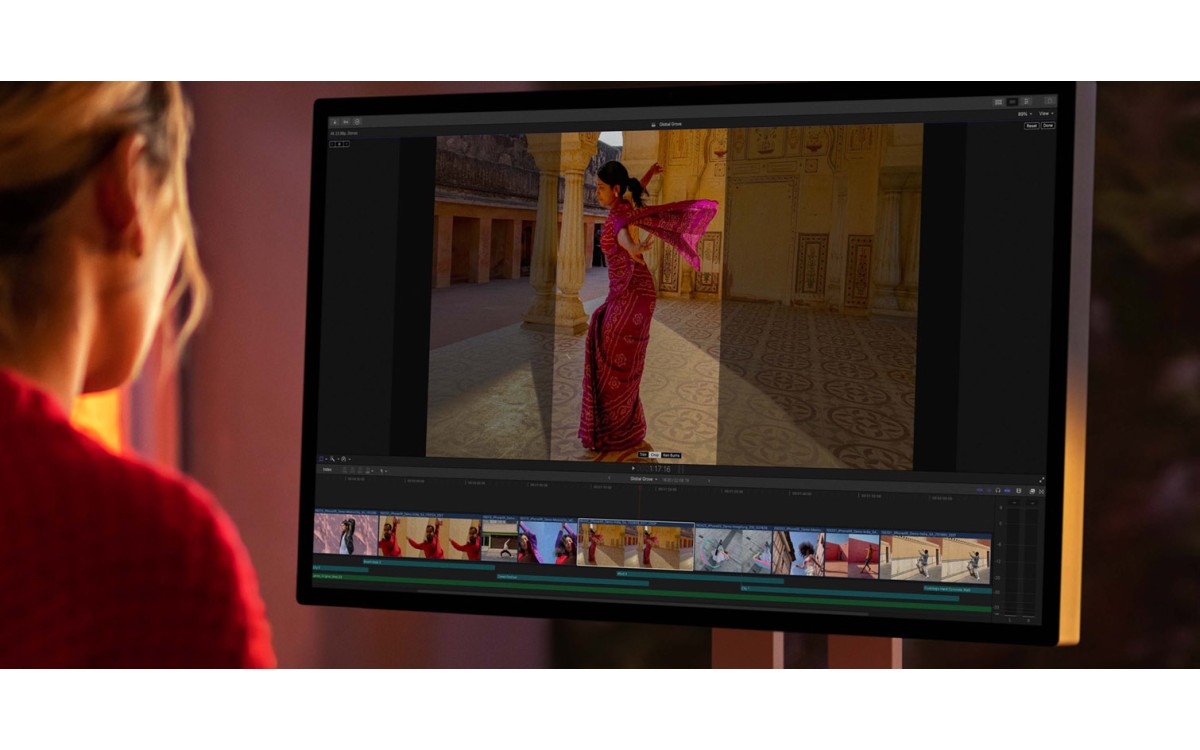Click the audio meters panel
This screenshot has height=750, width=1200.
(x=1018, y=560)
